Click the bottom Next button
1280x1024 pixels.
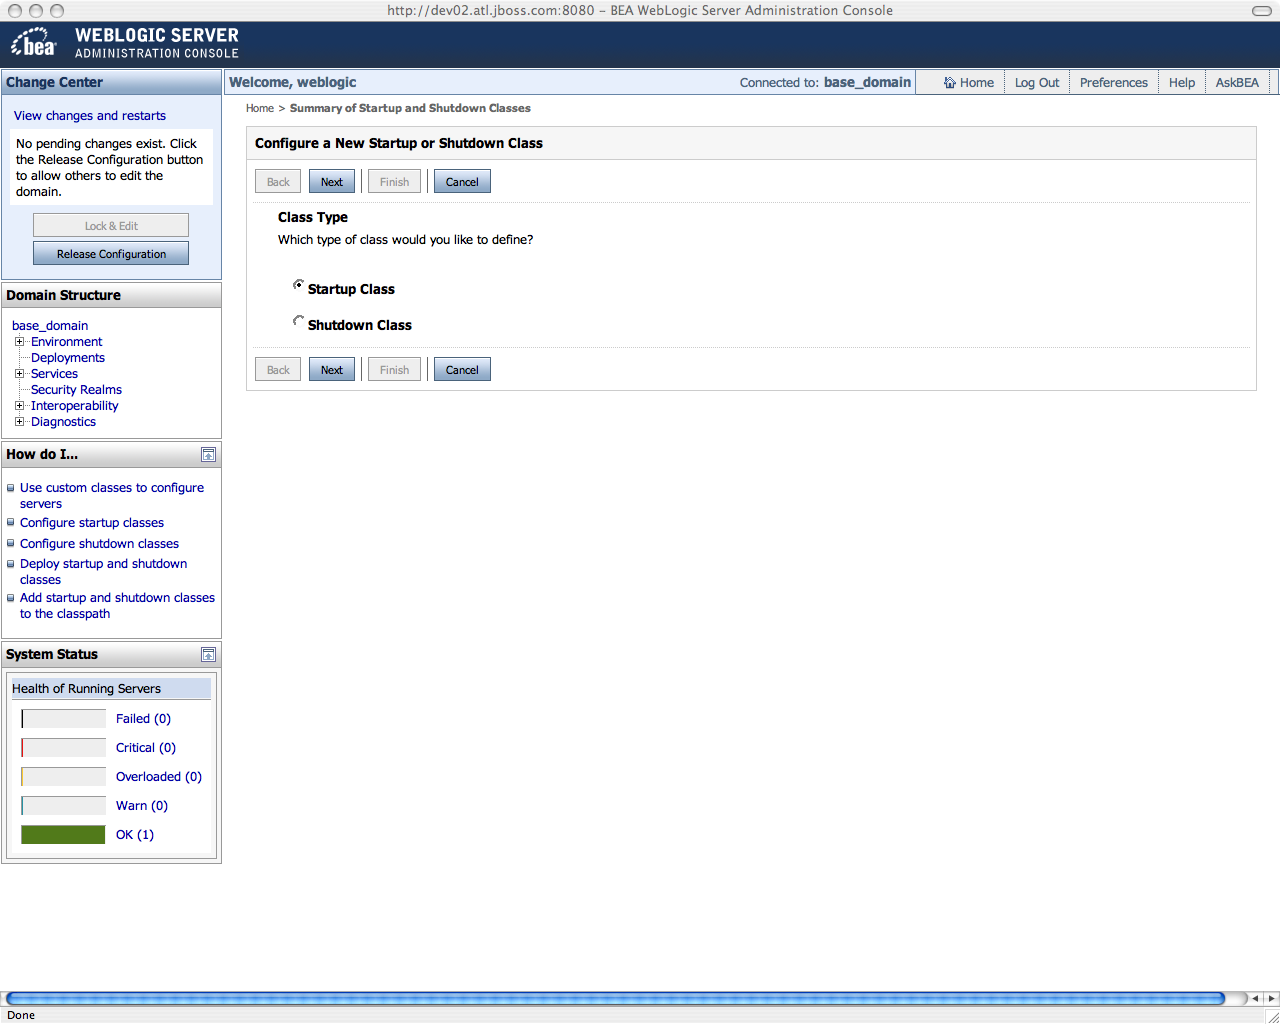(x=332, y=370)
